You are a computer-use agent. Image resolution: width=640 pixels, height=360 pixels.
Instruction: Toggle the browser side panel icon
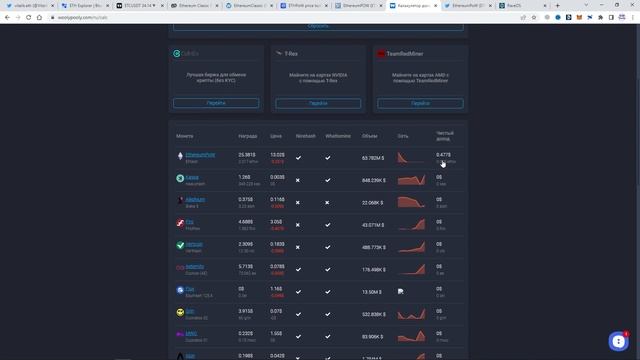(611, 18)
